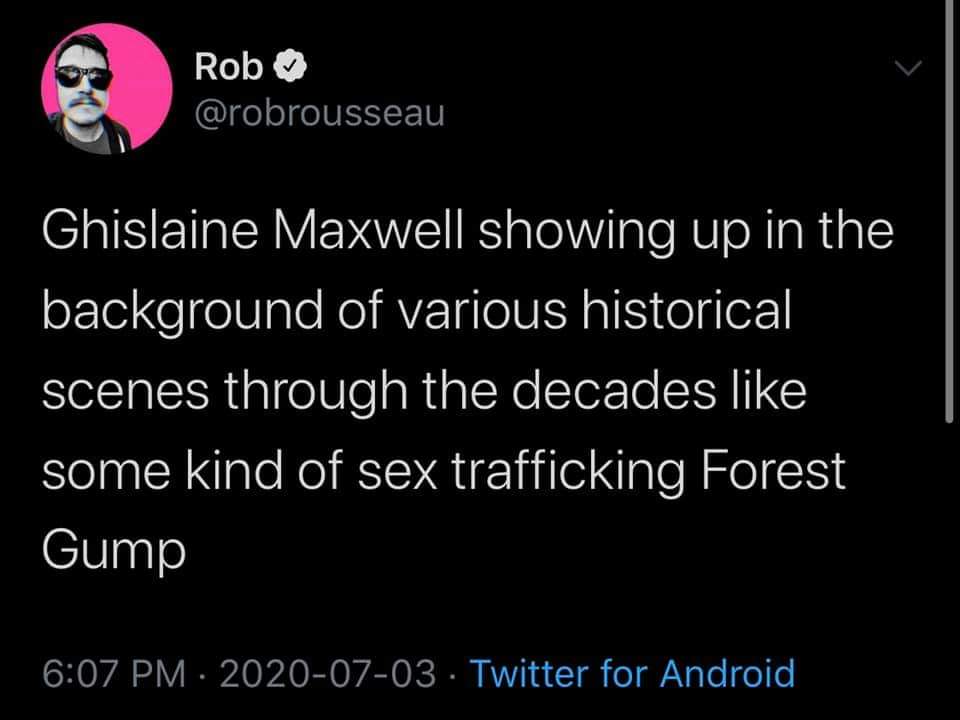Open the tweet options chevron menu
This screenshot has height=720, width=960.
[x=907, y=69]
